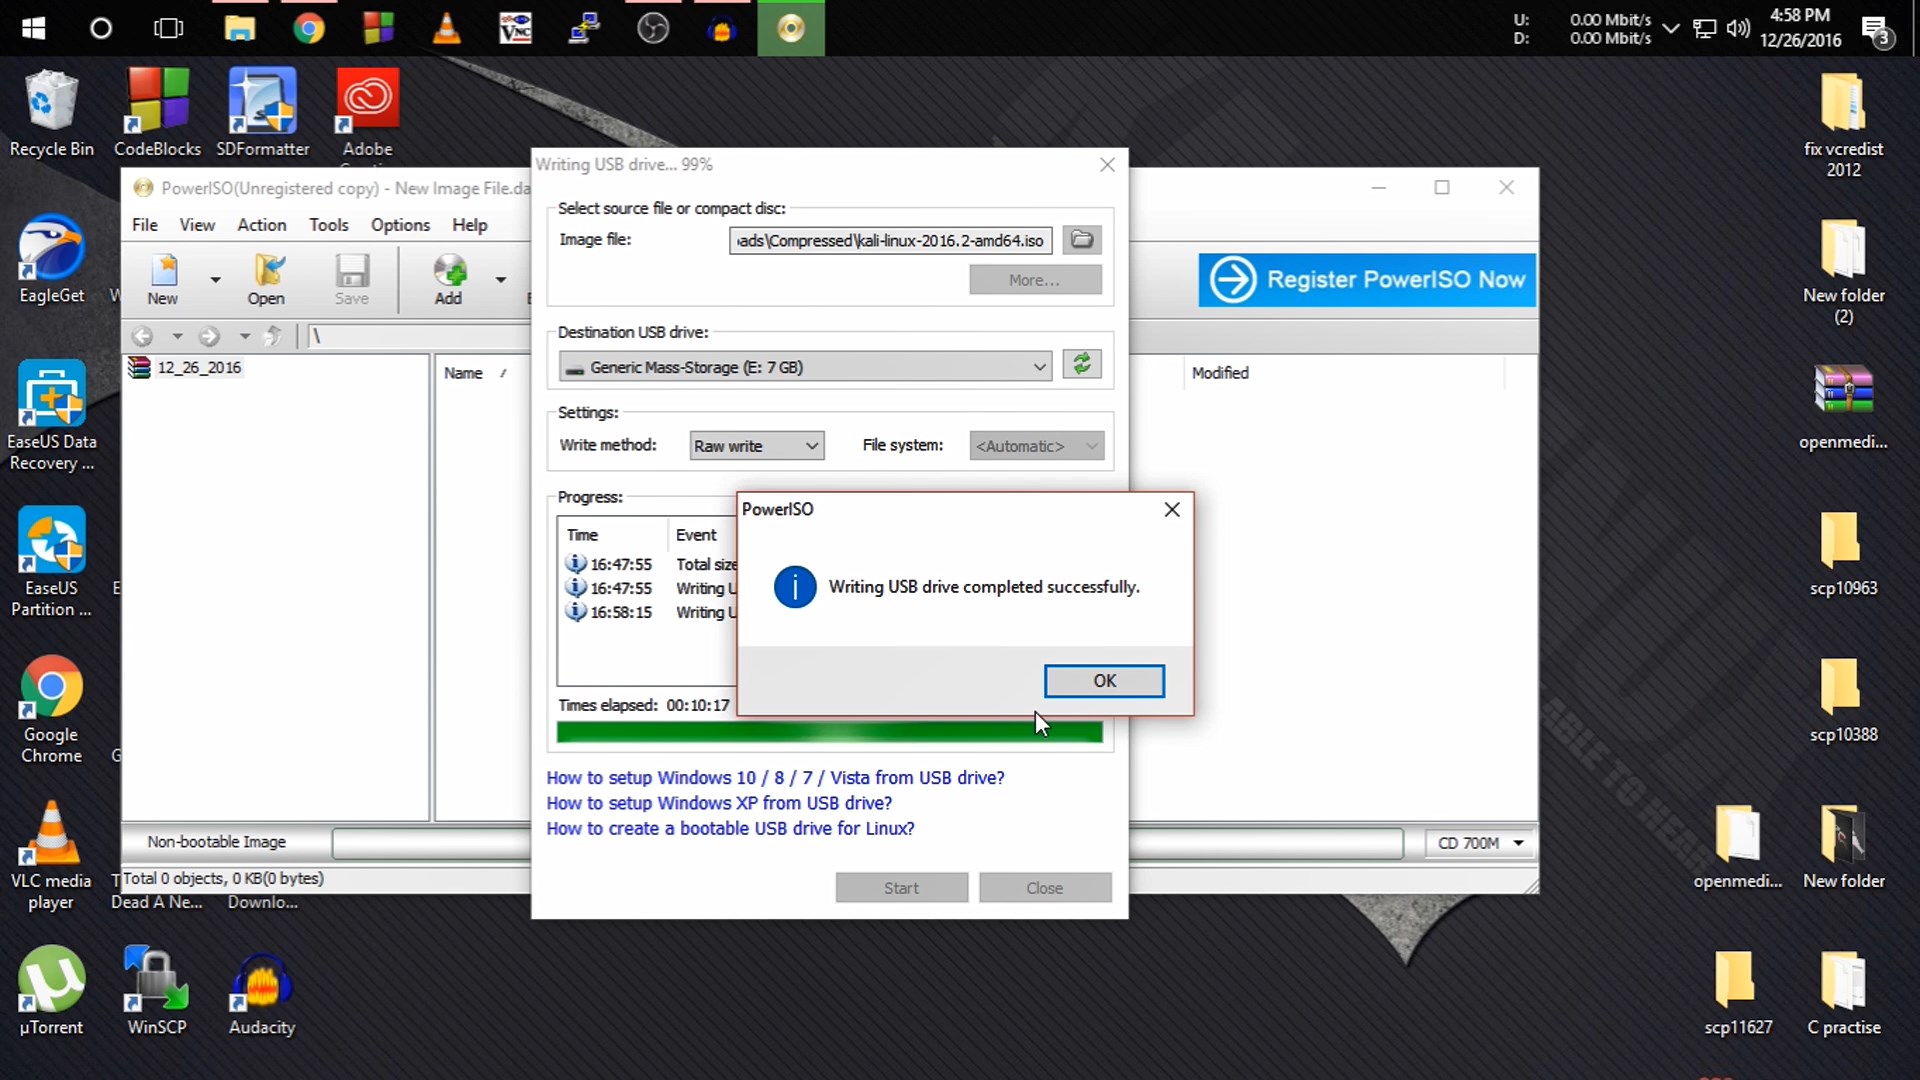This screenshot has width=1920, height=1080.
Task: Click Register PowerISO Now banner
Action: [1367, 280]
